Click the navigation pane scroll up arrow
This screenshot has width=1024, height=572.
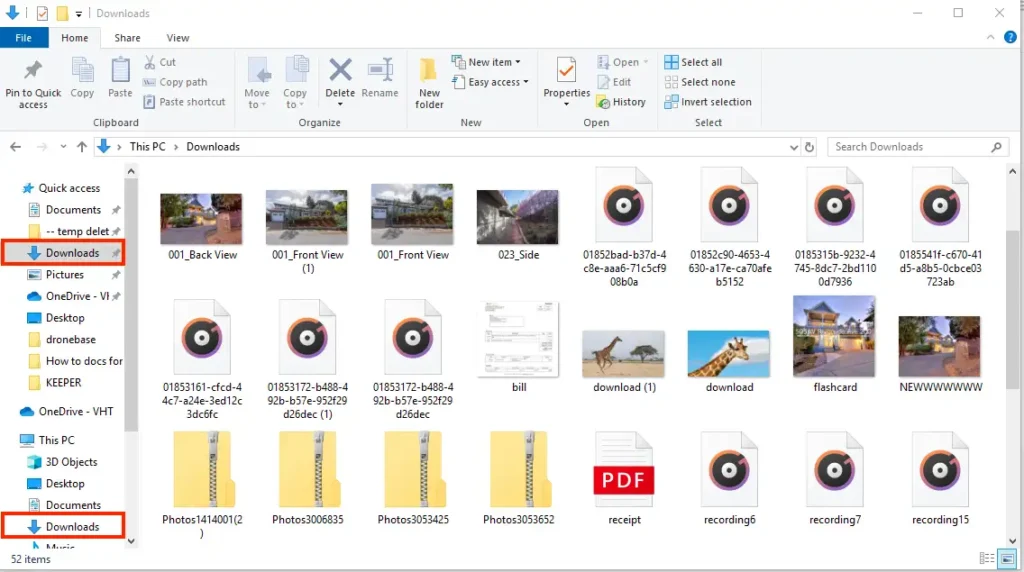coord(131,172)
